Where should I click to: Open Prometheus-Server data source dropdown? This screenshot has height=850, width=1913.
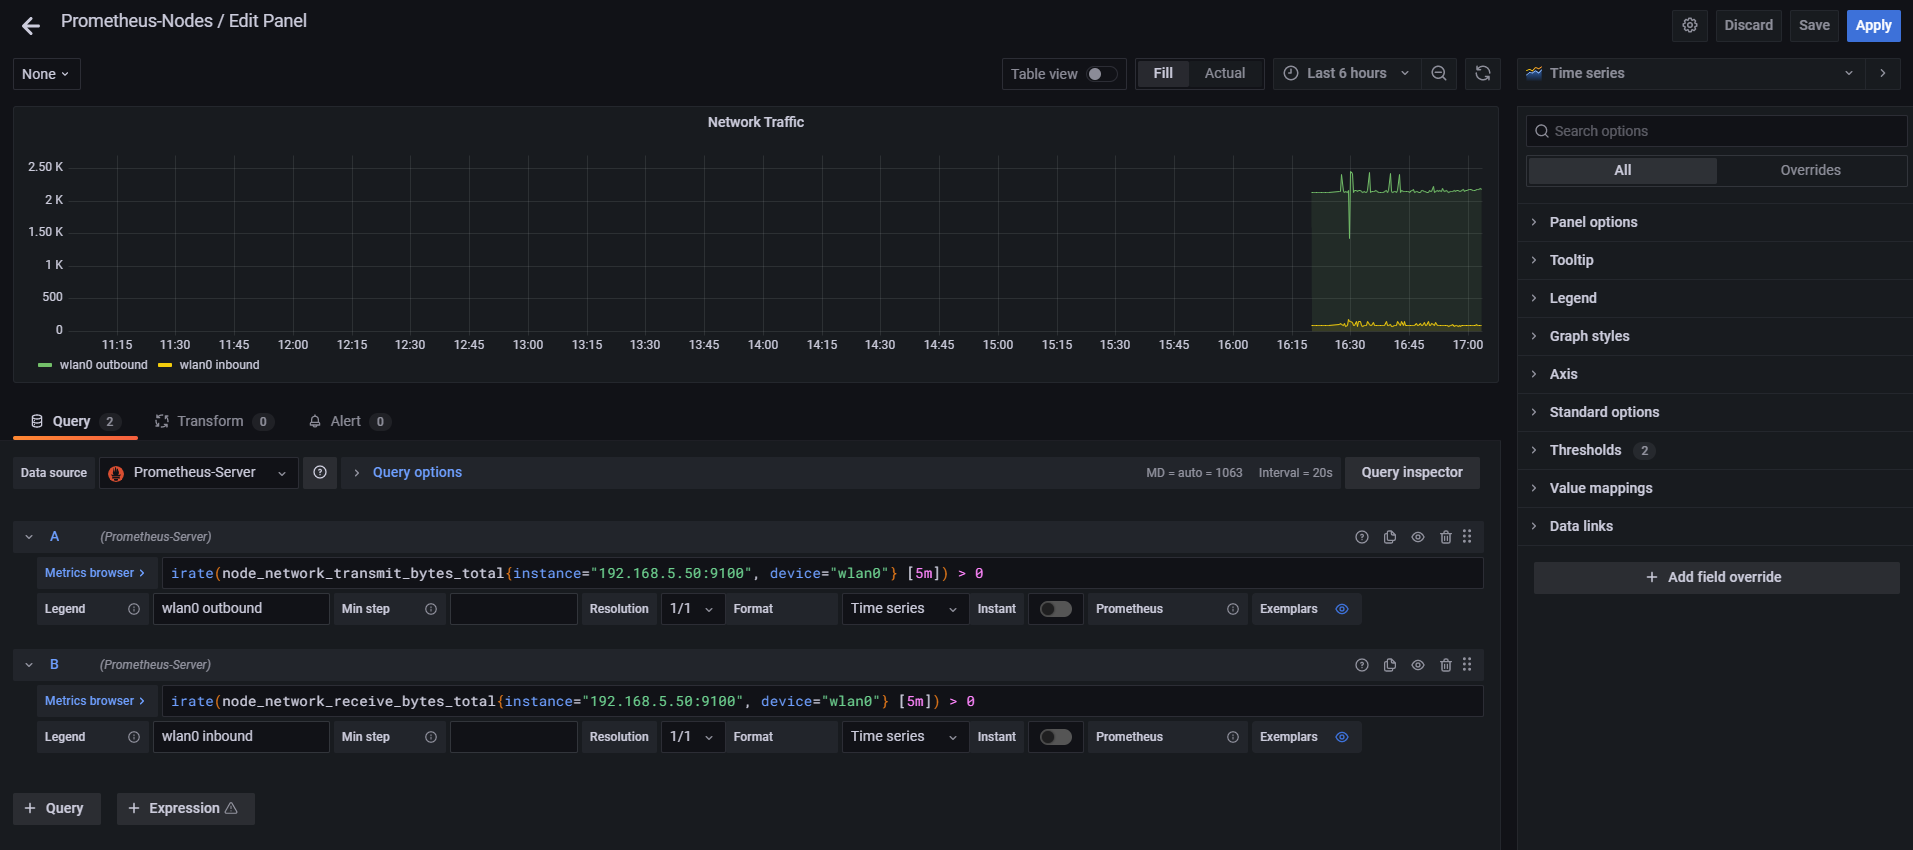coord(198,473)
